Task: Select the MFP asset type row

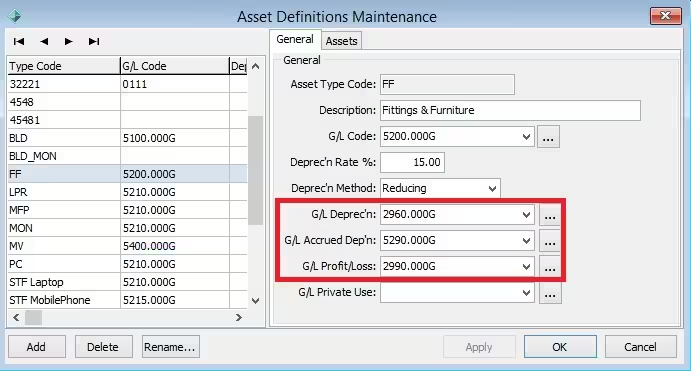Action: [128, 210]
